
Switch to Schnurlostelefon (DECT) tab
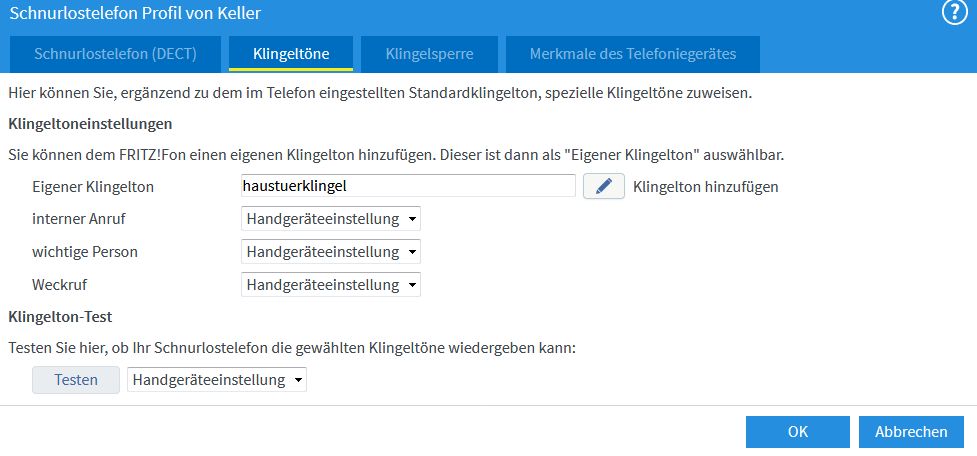point(115,54)
